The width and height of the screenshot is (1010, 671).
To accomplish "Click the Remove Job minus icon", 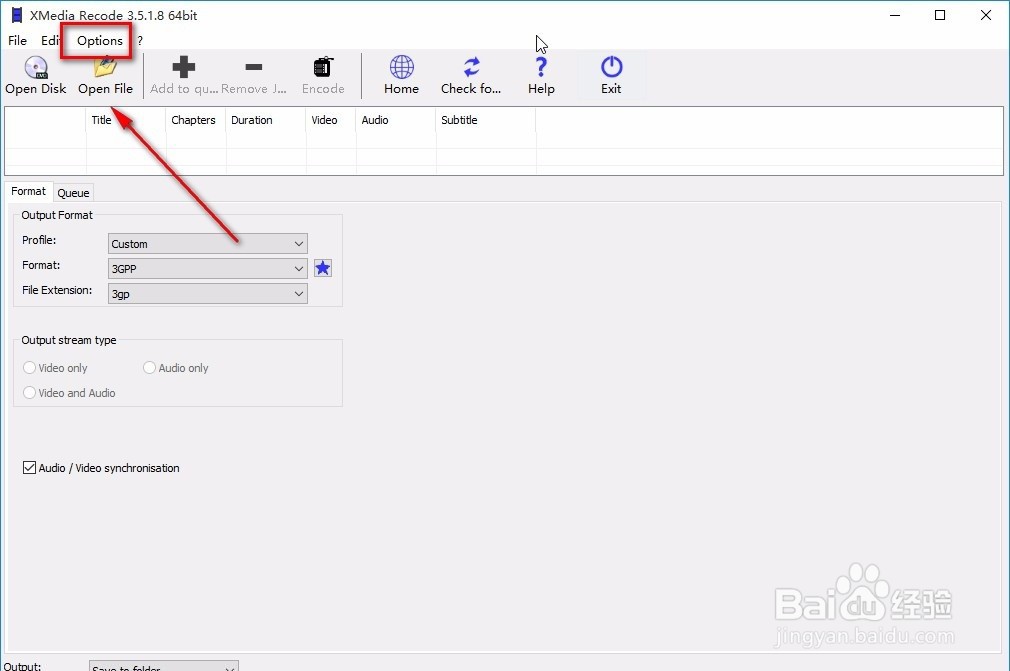I will [x=254, y=67].
